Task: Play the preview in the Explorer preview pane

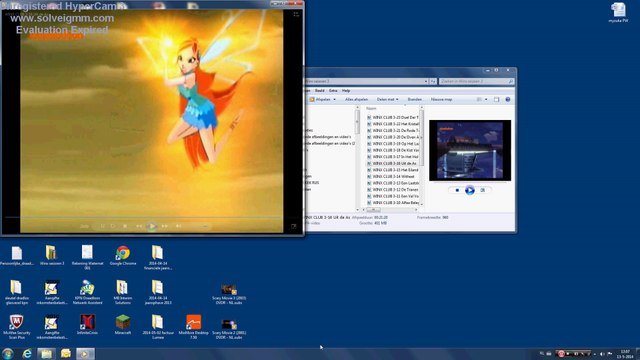Action: (470, 190)
